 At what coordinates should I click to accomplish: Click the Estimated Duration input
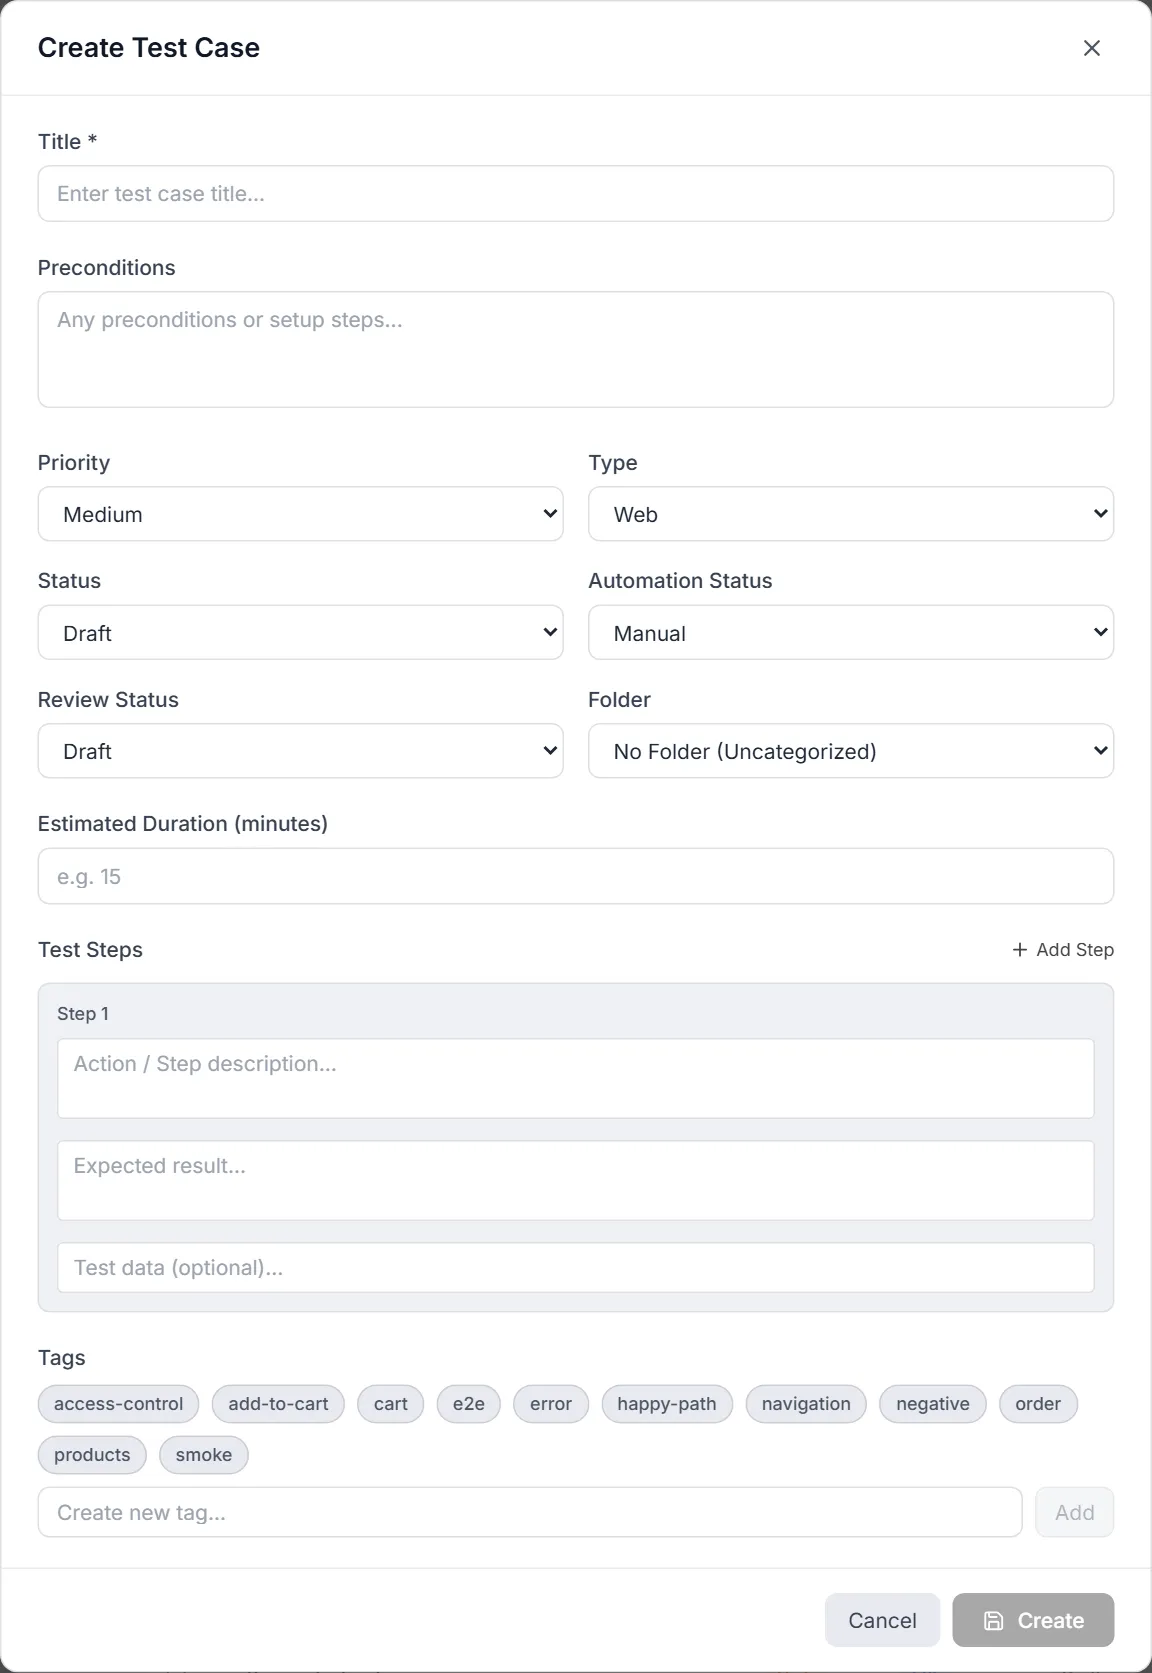click(x=576, y=876)
